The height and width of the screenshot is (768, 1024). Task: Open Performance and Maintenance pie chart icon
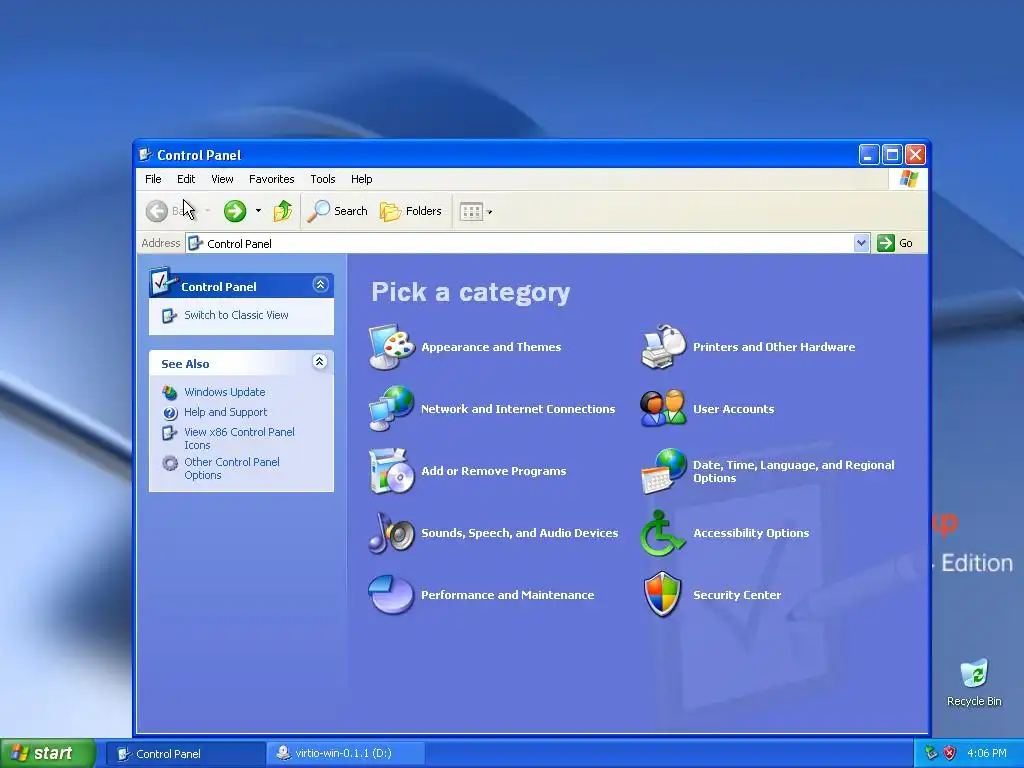tap(391, 595)
